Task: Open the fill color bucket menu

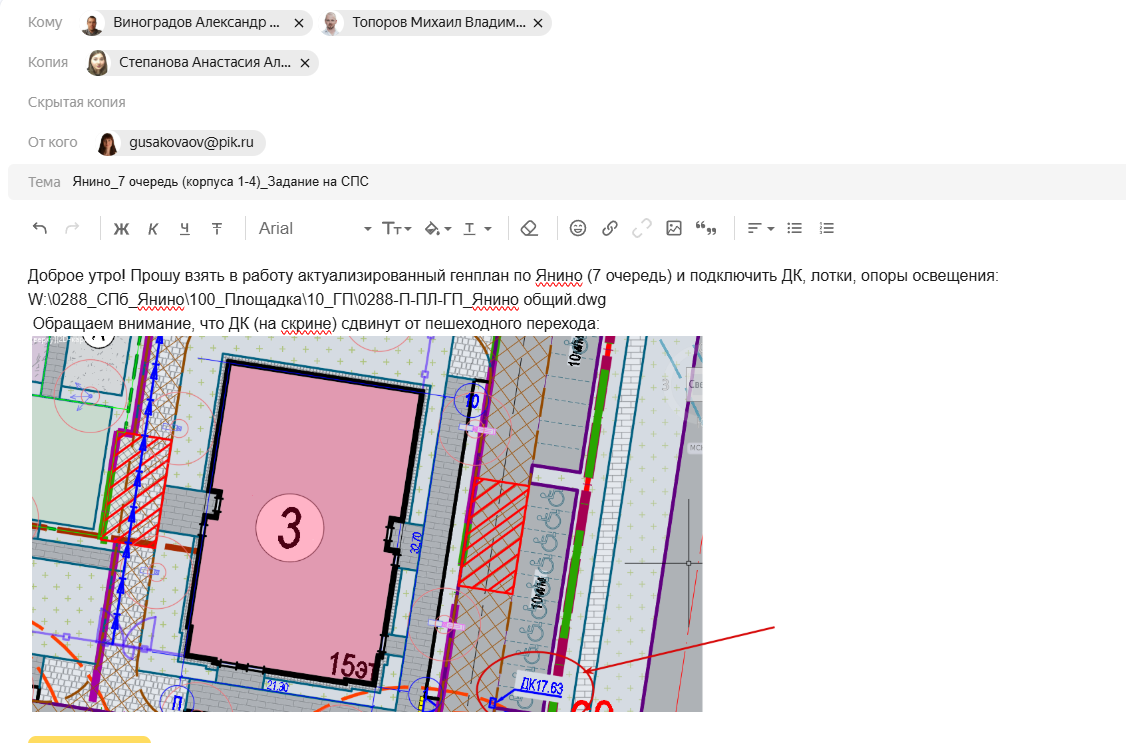Action: [438, 228]
